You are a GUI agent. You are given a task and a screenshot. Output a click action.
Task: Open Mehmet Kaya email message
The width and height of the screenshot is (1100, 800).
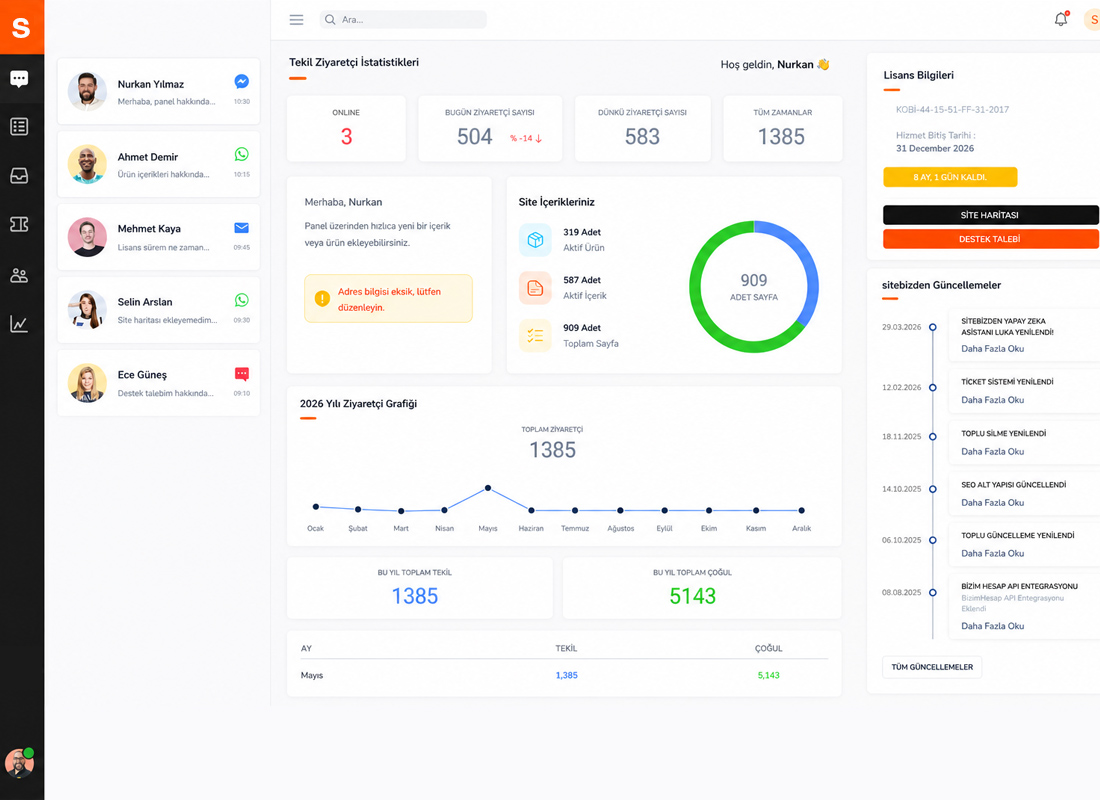(x=159, y=237)
